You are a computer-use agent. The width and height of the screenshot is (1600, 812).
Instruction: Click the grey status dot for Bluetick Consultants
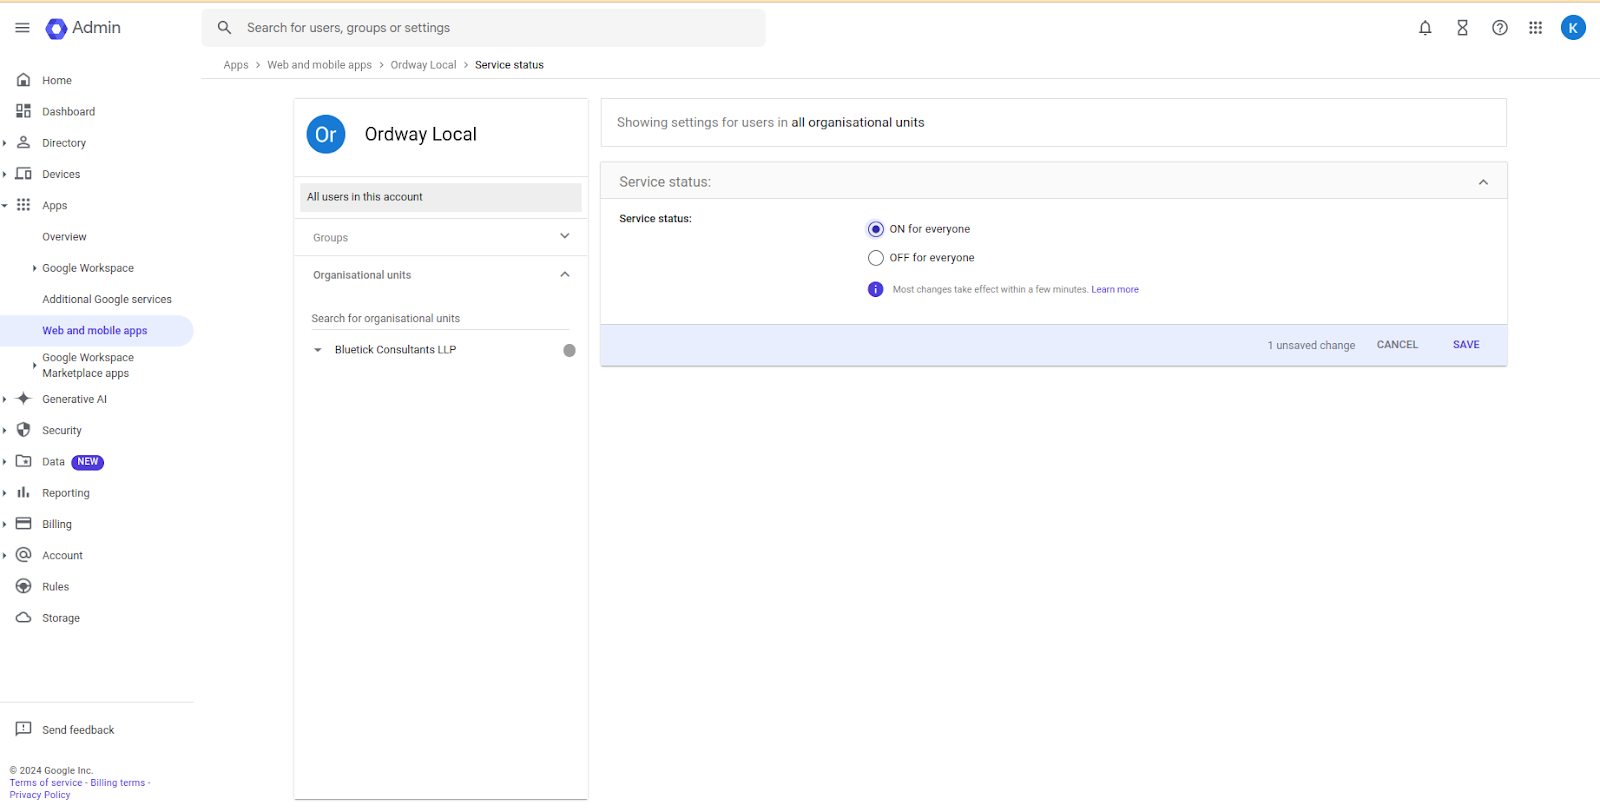(x=569, y=350)
